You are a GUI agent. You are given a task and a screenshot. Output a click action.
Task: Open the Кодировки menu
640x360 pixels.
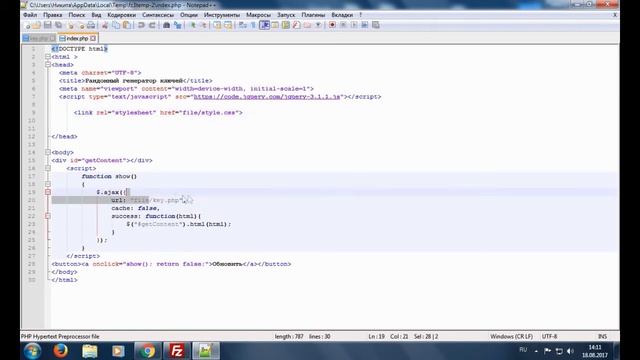point(122,15)
